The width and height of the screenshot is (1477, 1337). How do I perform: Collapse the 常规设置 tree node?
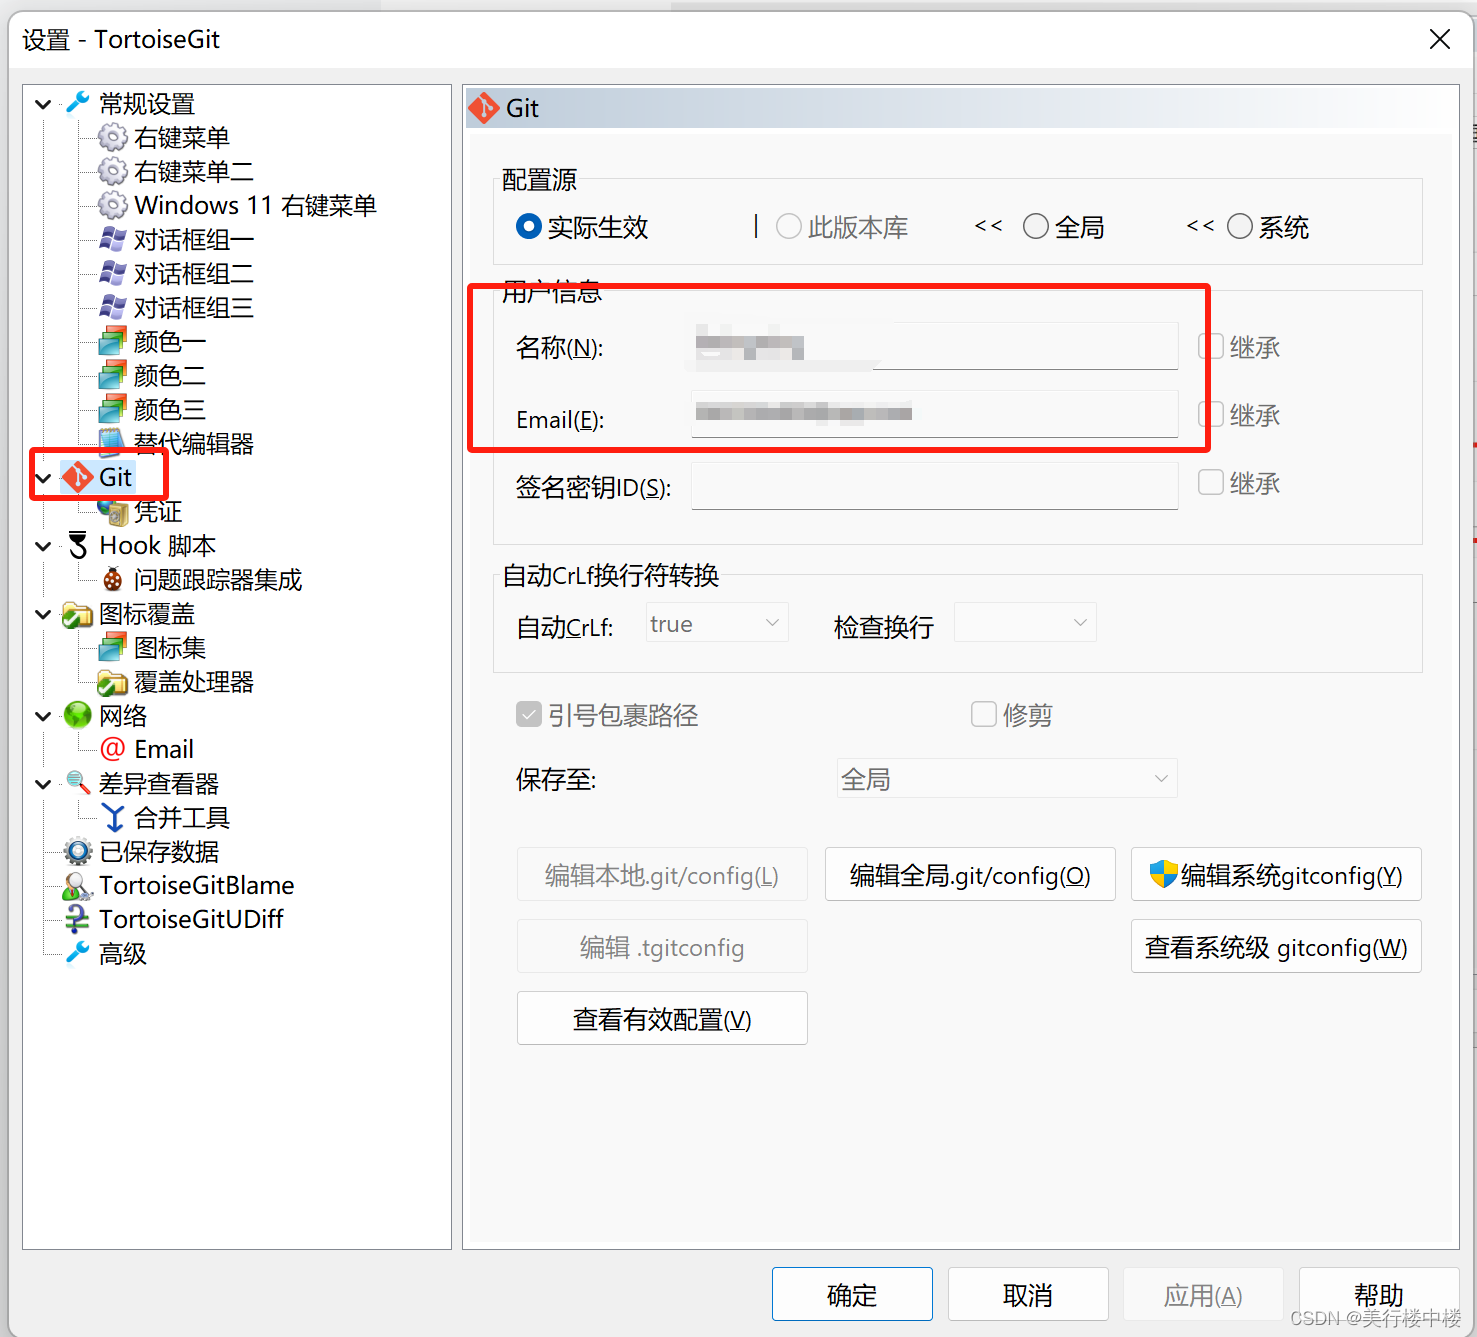click(43, 104)
